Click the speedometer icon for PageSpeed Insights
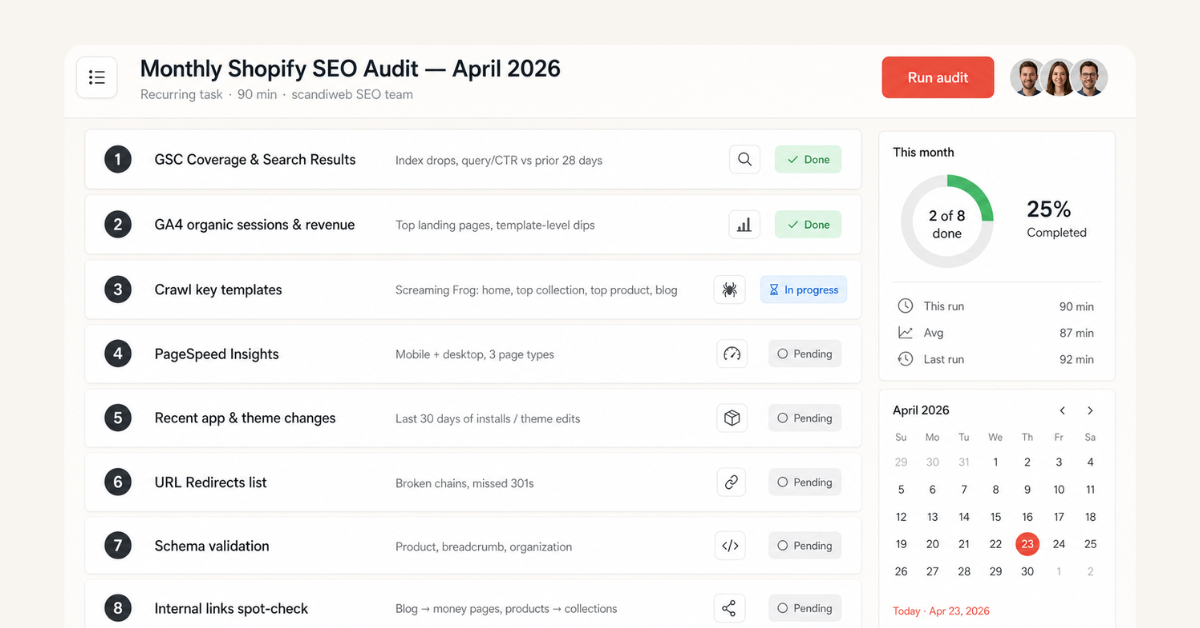 coord(731,353)
